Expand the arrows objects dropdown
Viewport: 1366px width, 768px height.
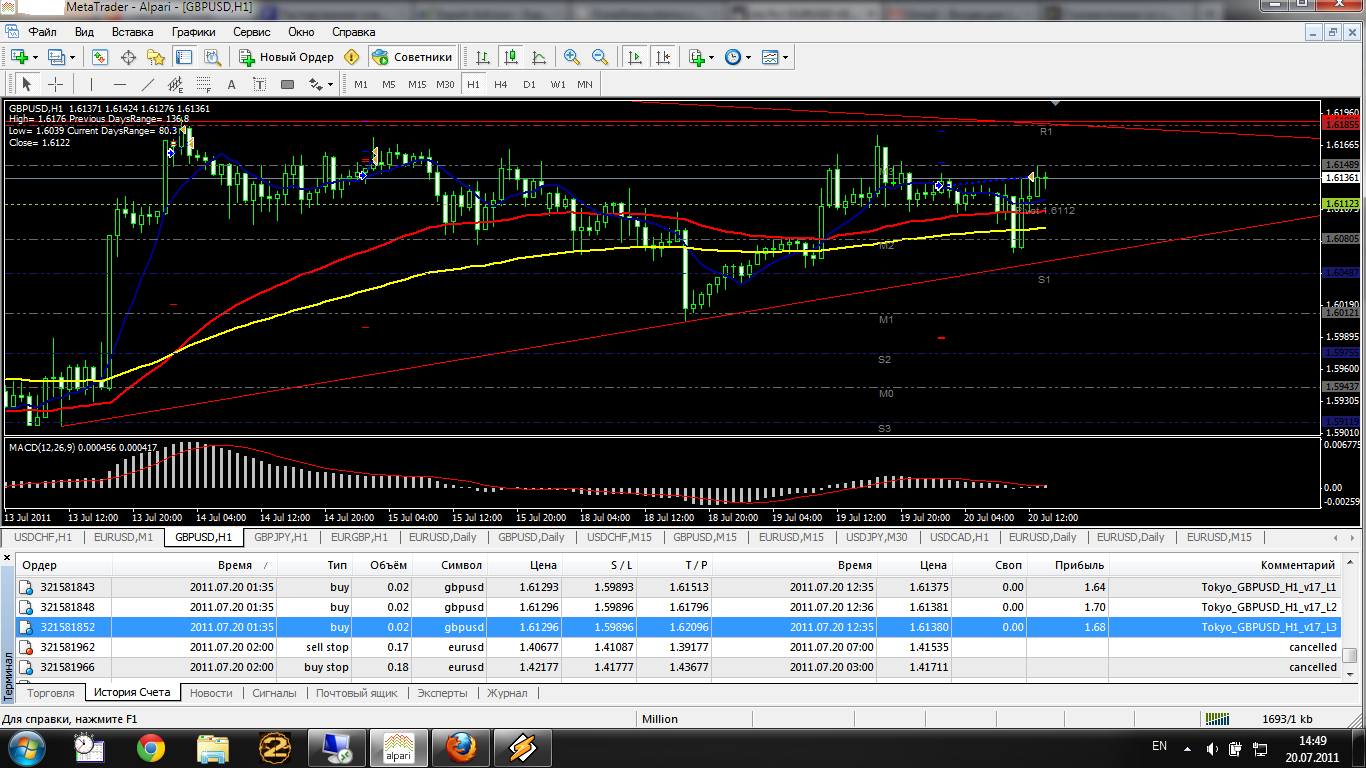[x=331, y=84]
